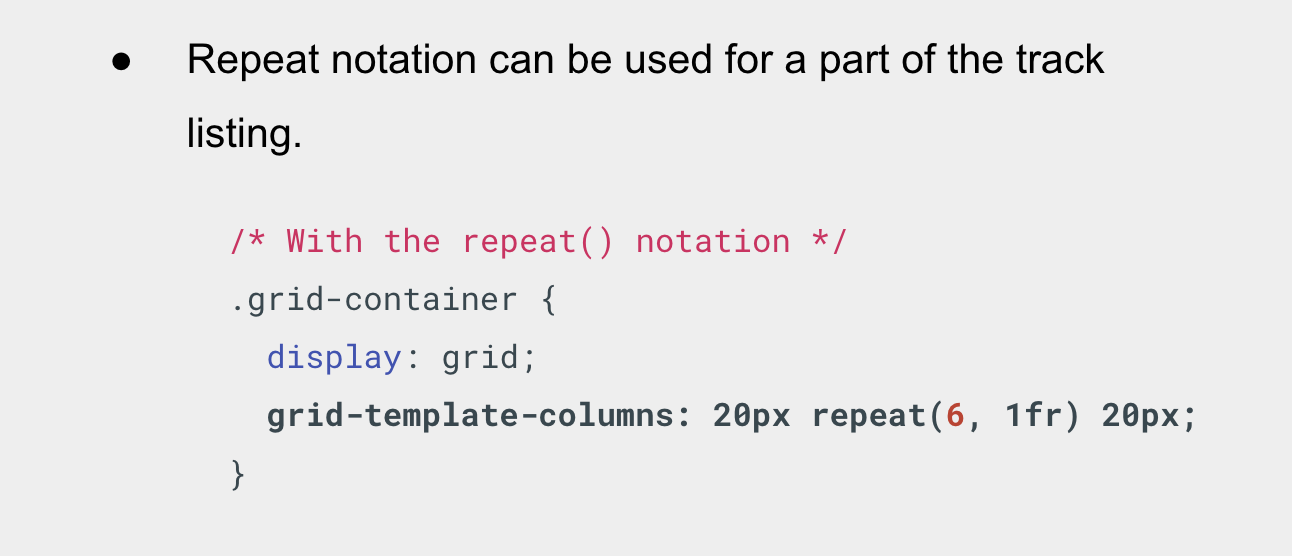The image size is (1292, 556).
Task: Click the ".grid-container" selector
Action: click(374, 300)
